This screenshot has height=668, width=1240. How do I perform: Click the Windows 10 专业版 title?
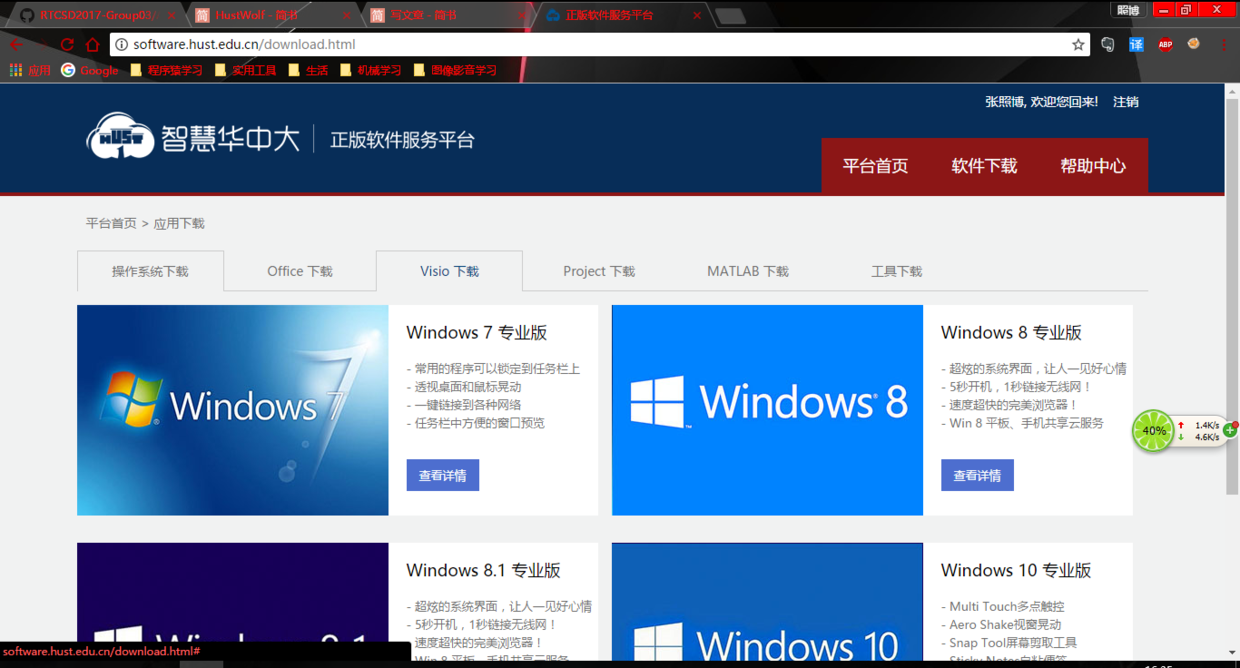click(x=1016, y=571)
